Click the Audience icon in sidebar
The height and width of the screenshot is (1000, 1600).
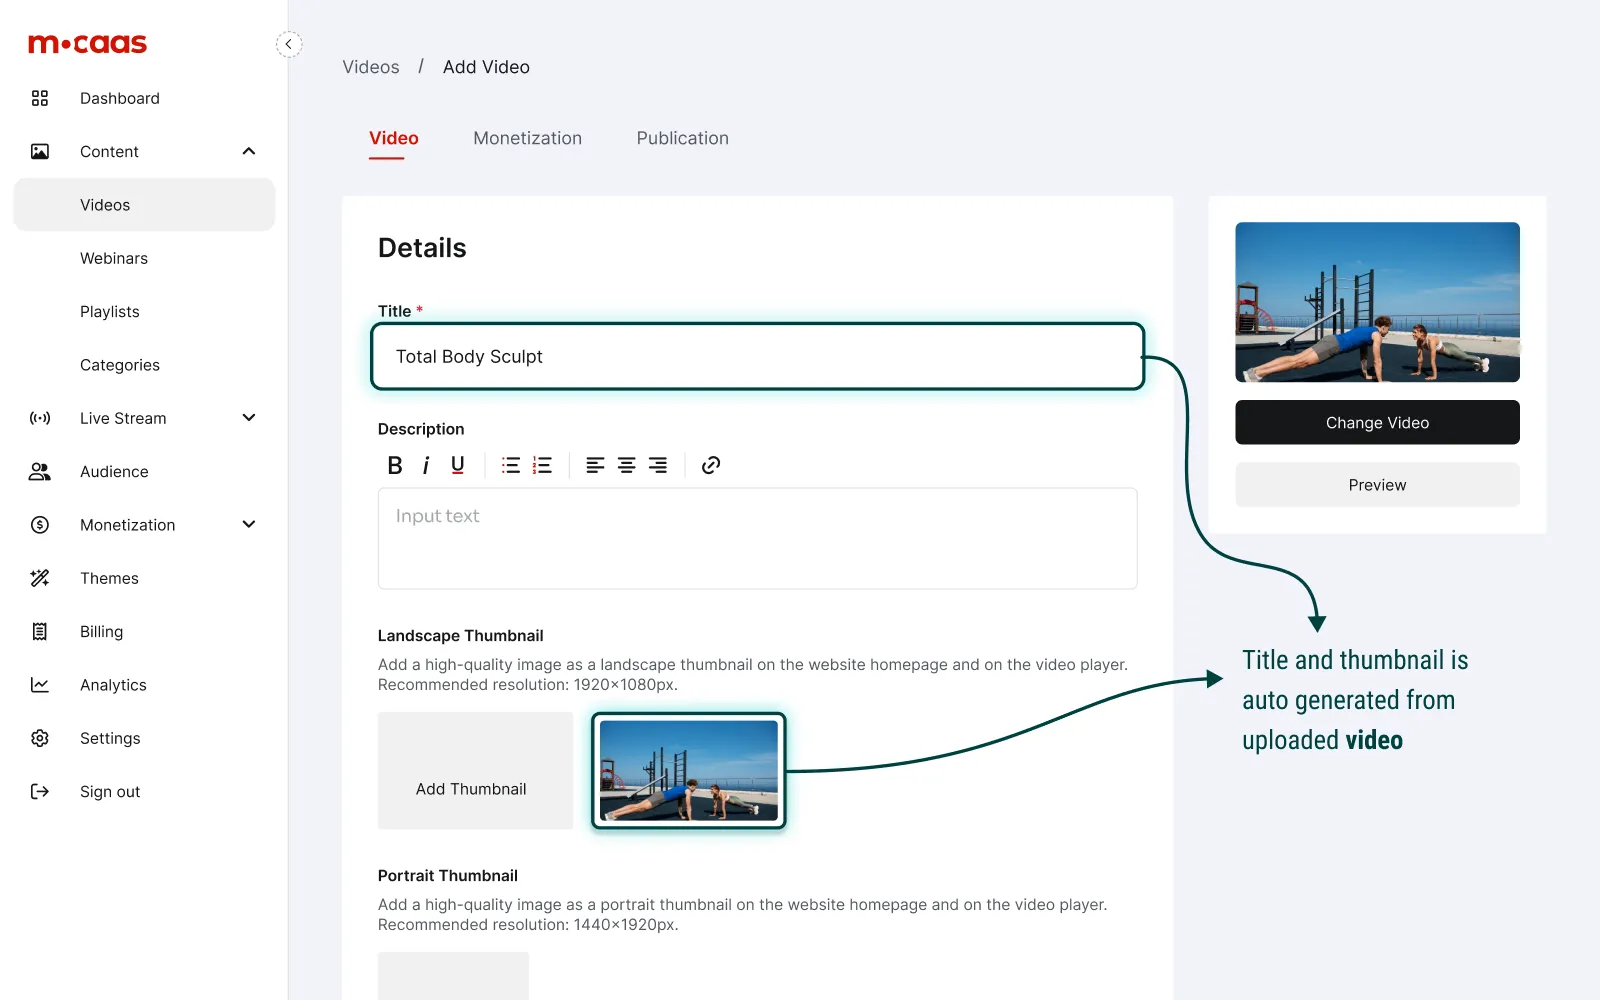point(39,471)
